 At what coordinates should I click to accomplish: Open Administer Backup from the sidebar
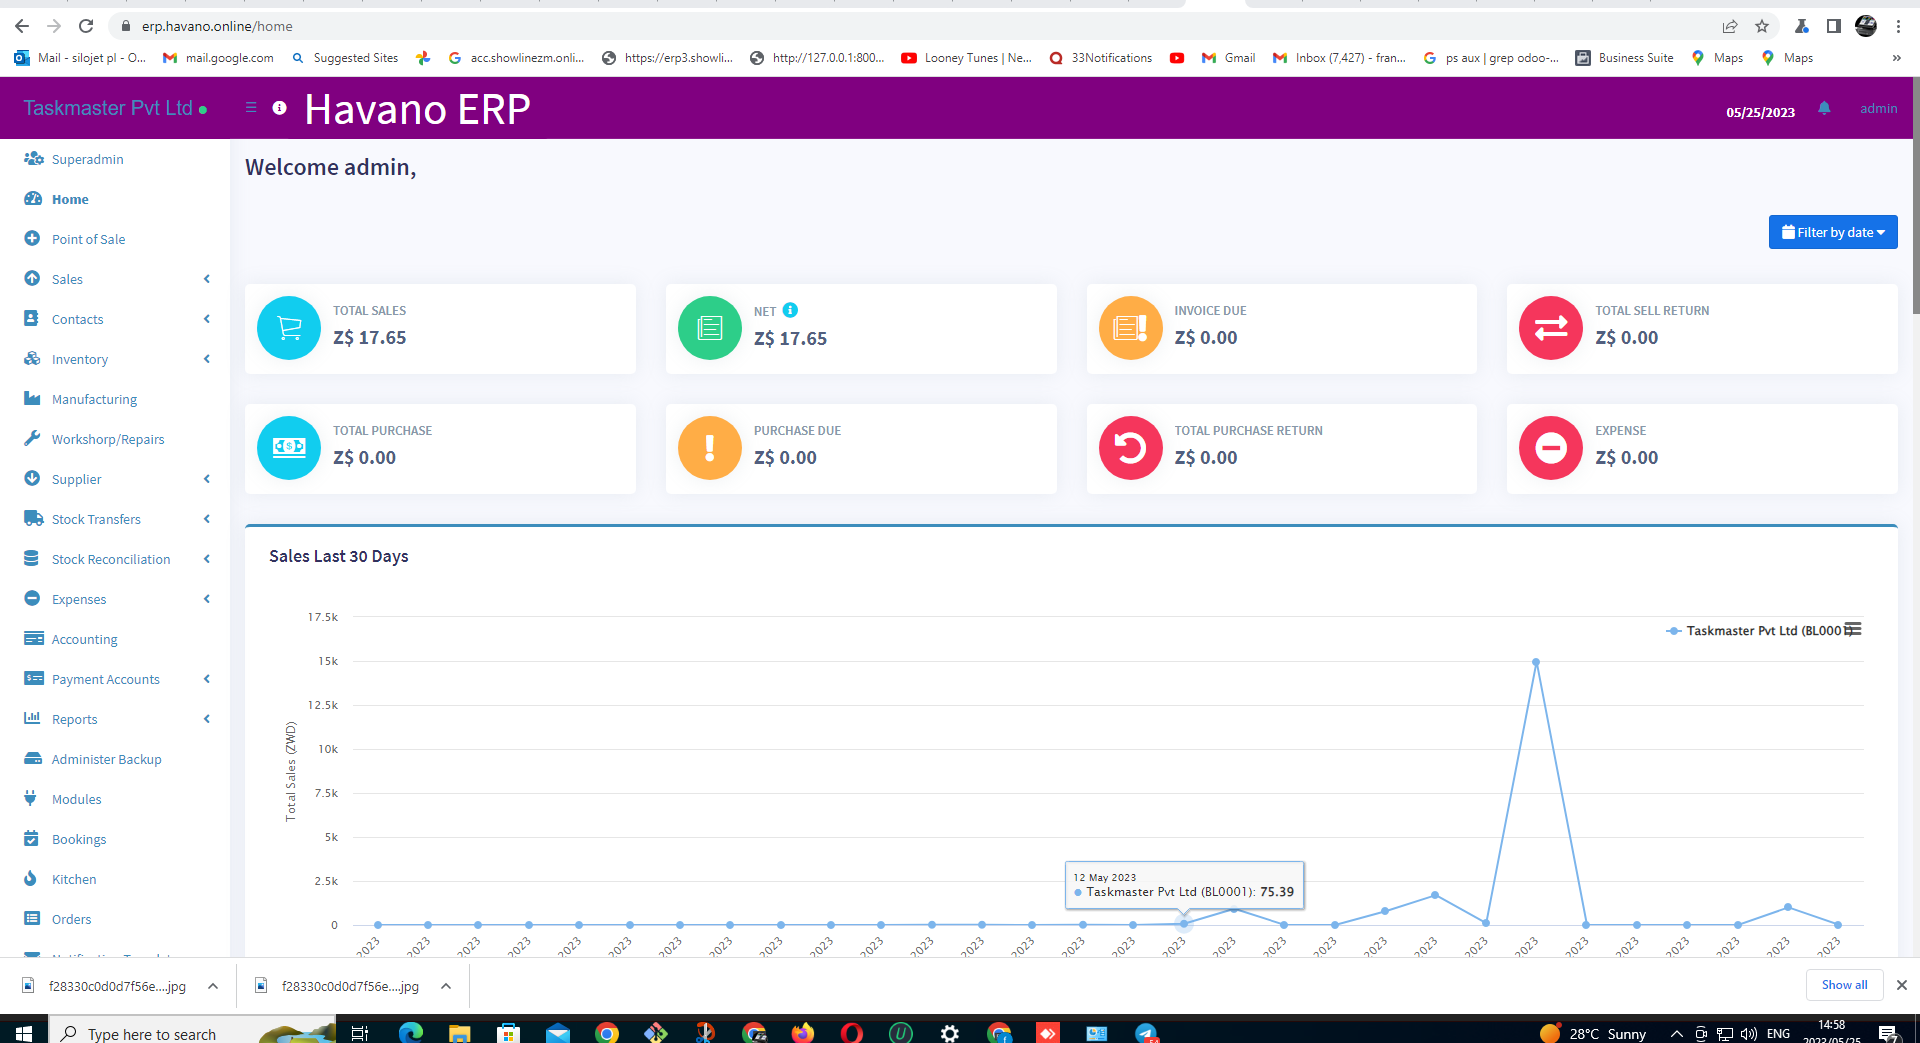tap(106, 759)
